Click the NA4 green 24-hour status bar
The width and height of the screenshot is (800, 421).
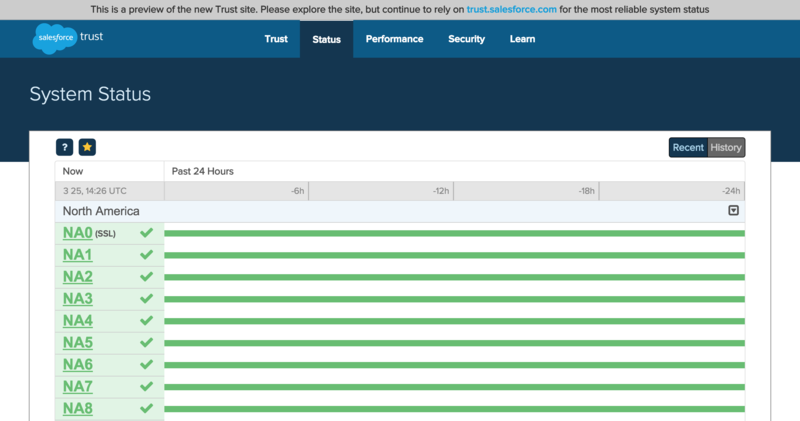pyautogui.click(x=455, y=321)
